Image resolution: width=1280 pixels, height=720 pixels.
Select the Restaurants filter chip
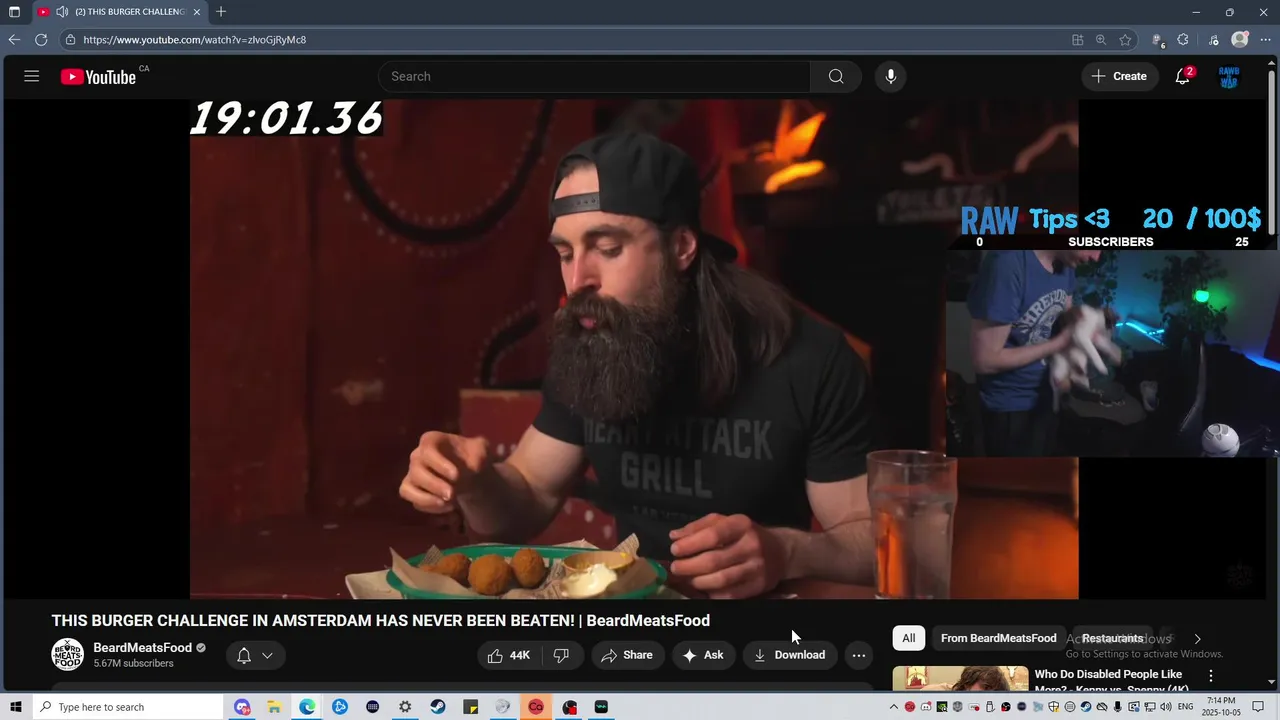[x=1112, y=638]
